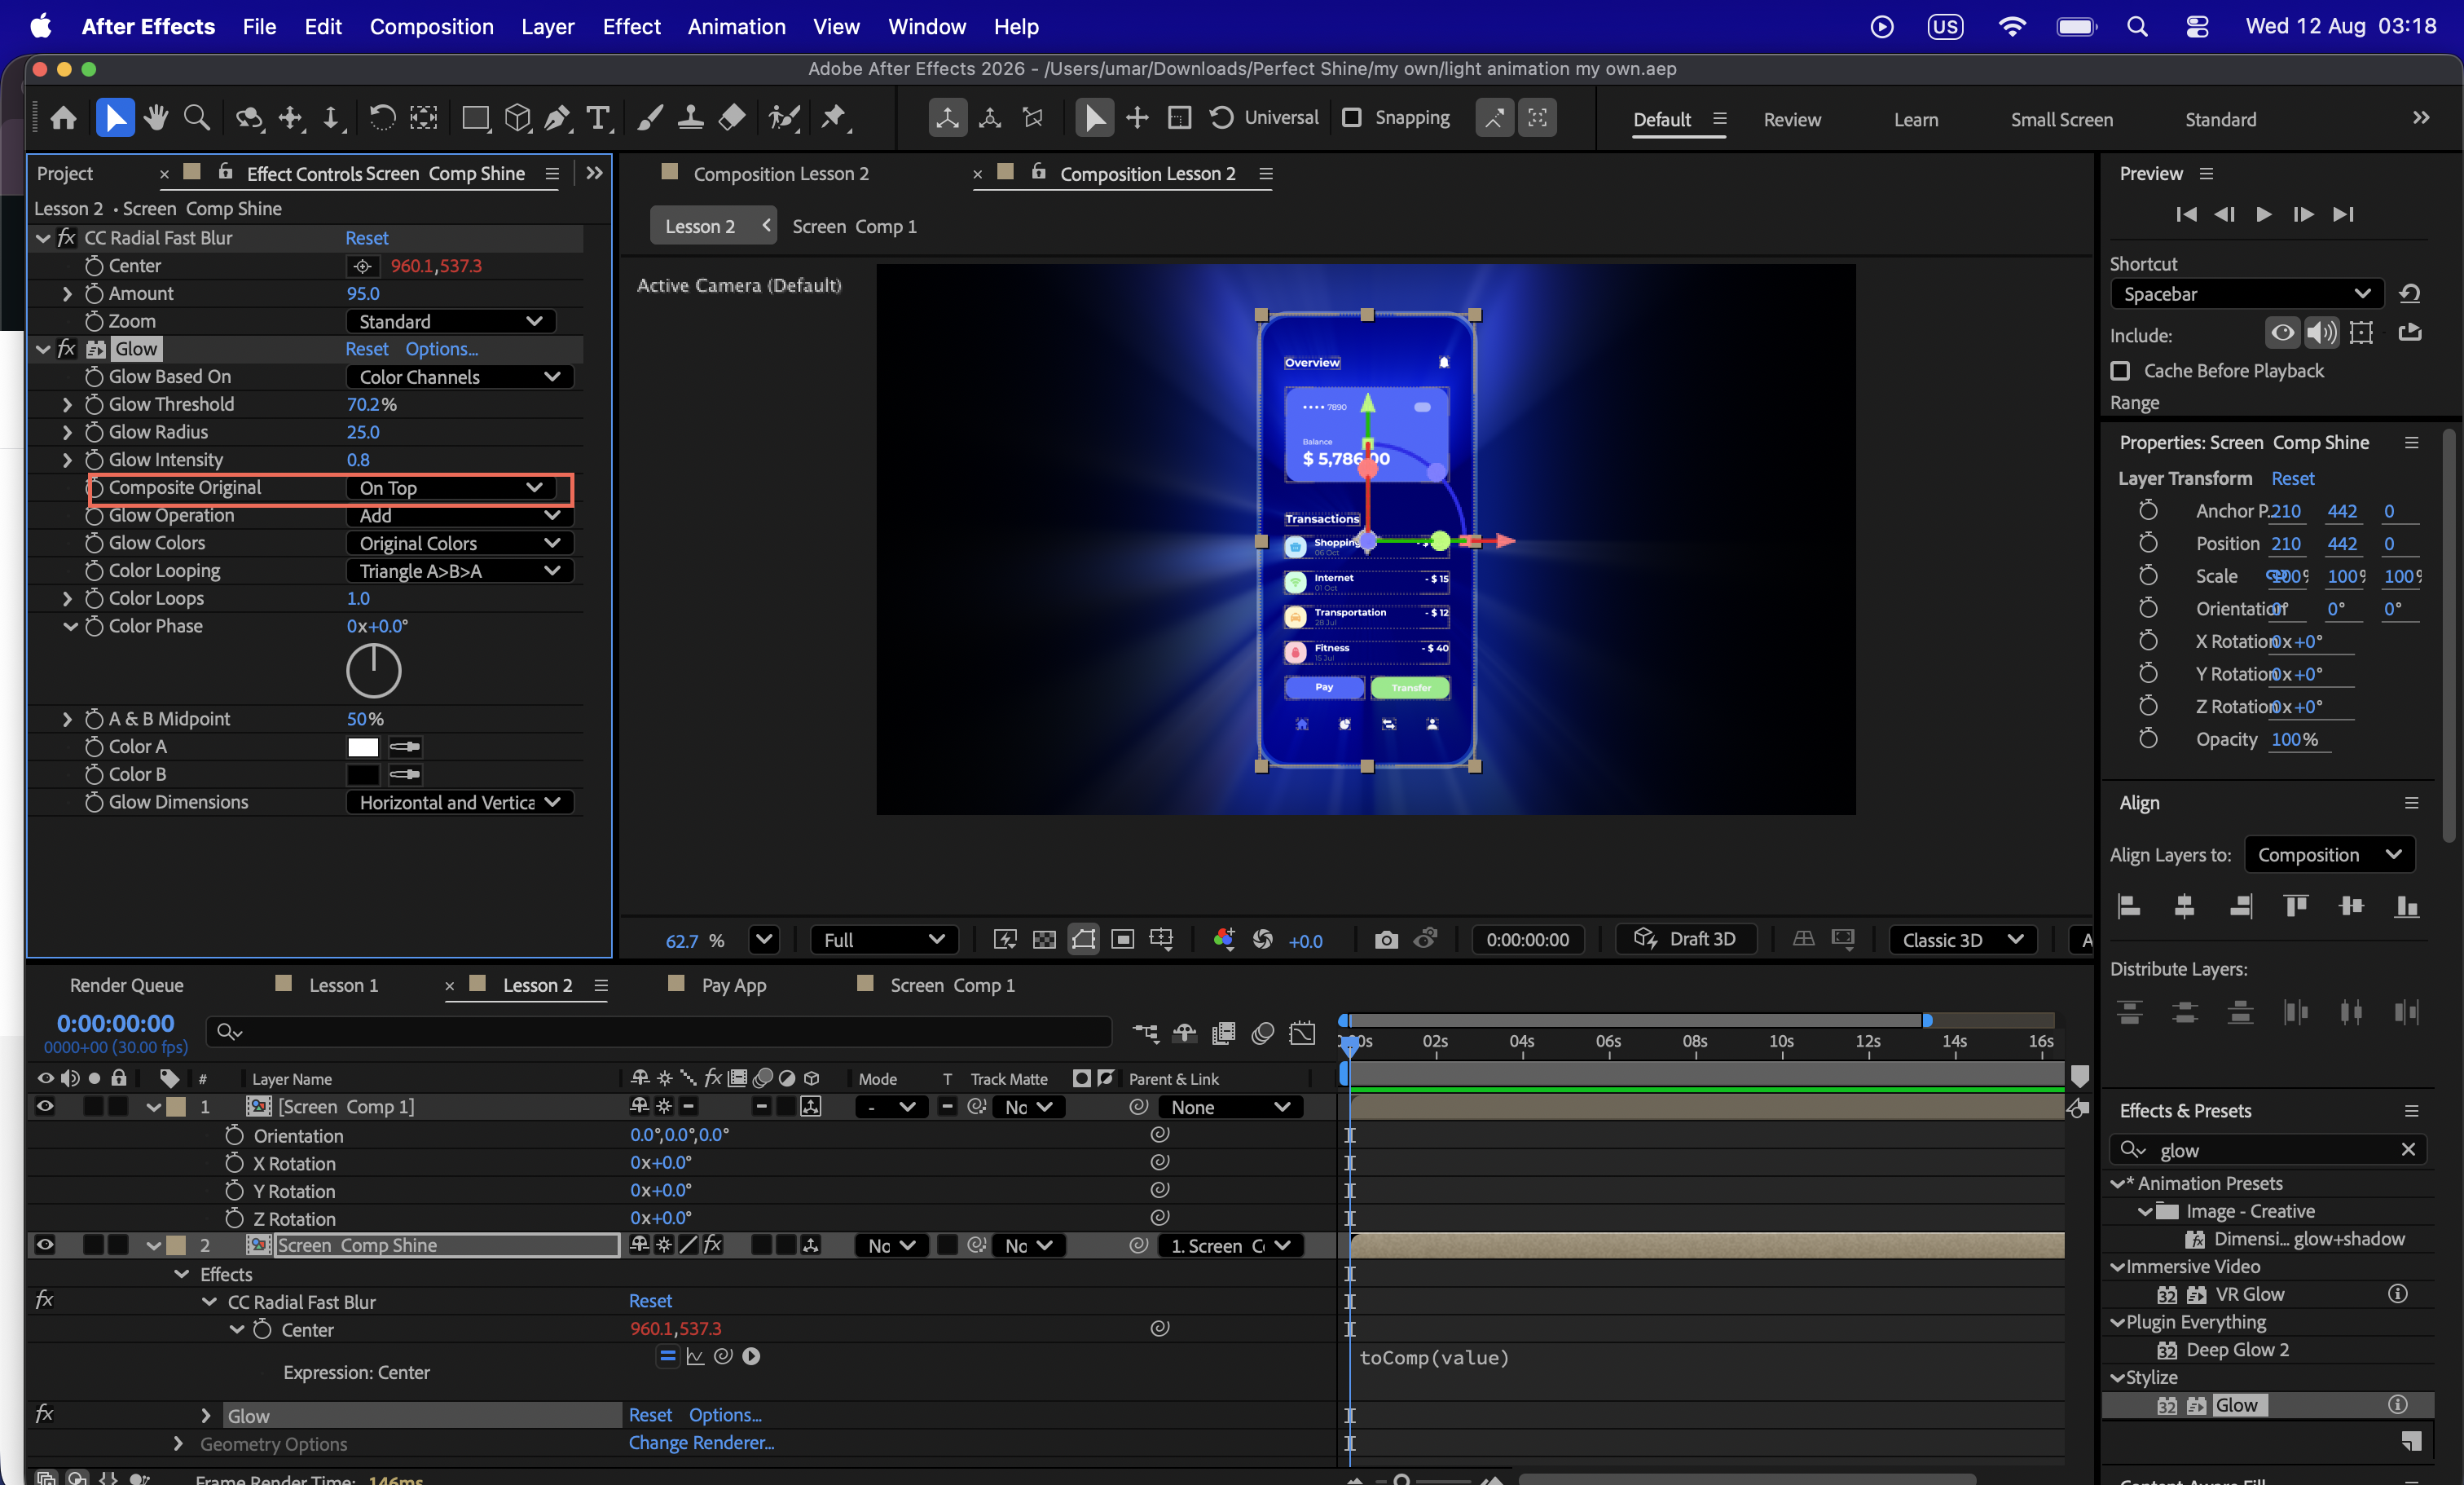This screenshot has height=1485, width=2464.
Task: Switch to the Review workspace
Action: pyautogui.click(x=1791, y=119)
